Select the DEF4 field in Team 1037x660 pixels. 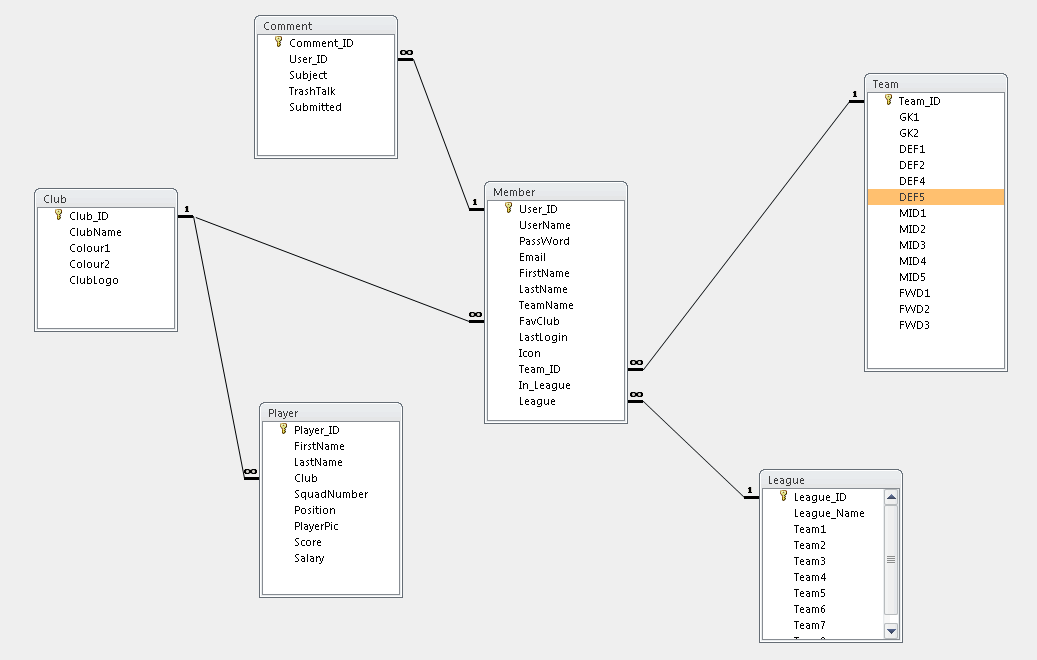point(912,181)
